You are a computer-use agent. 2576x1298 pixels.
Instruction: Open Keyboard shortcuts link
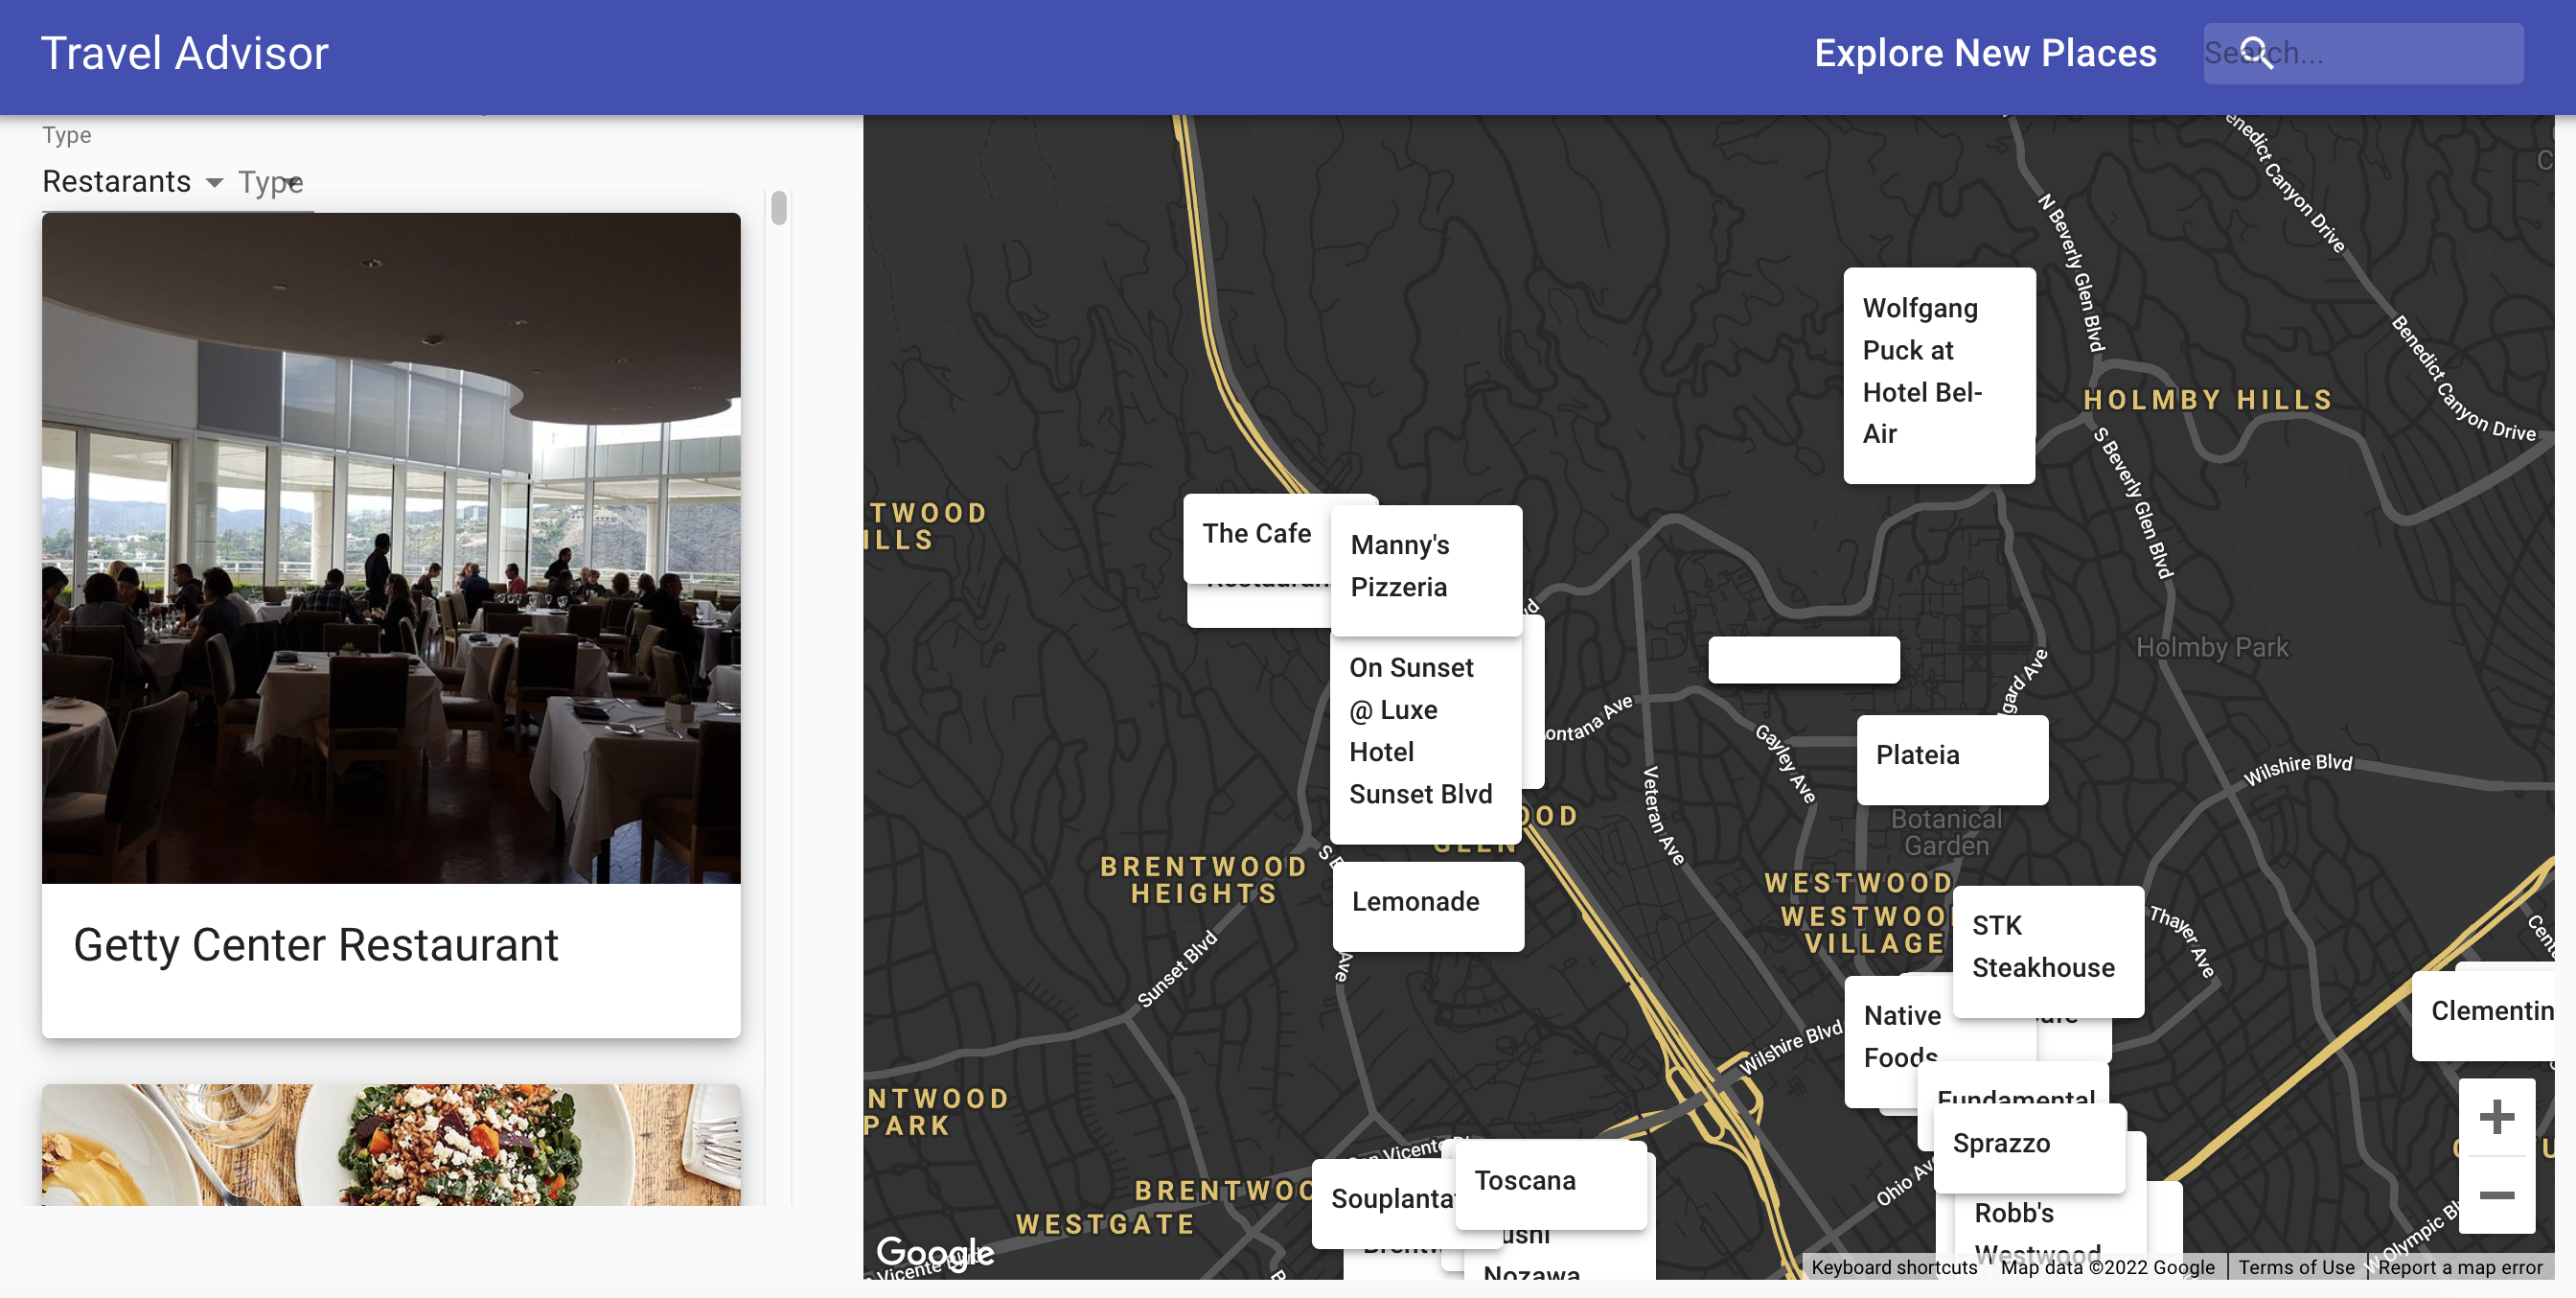(x=1894, y=1267)
